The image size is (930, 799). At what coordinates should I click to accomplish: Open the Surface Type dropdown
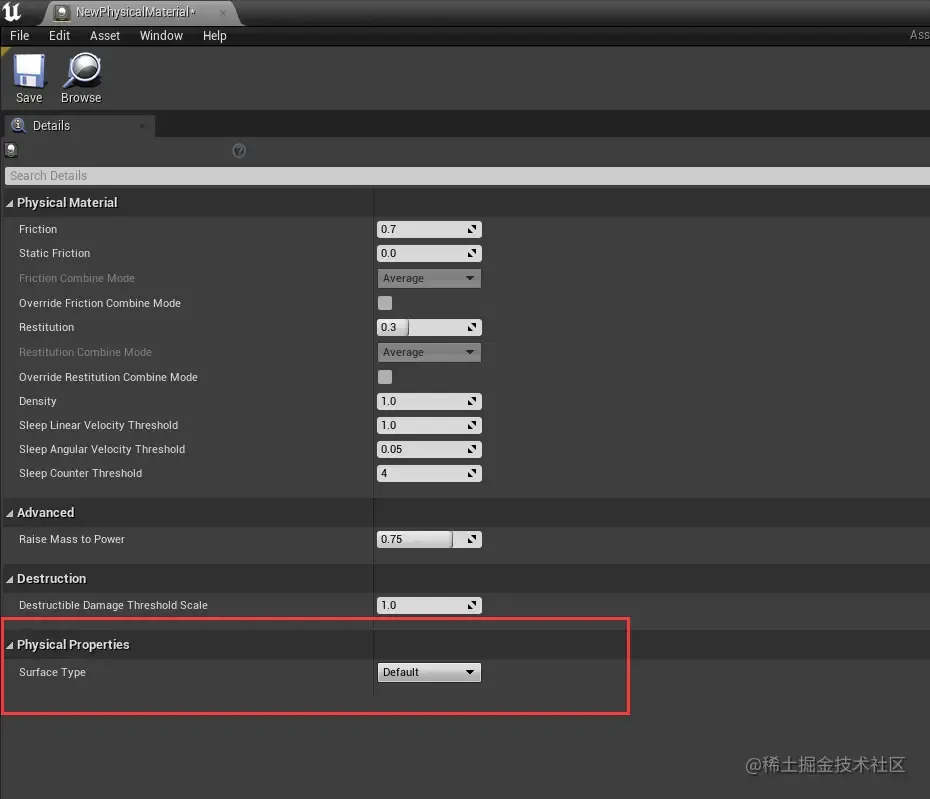coord(429,672)
